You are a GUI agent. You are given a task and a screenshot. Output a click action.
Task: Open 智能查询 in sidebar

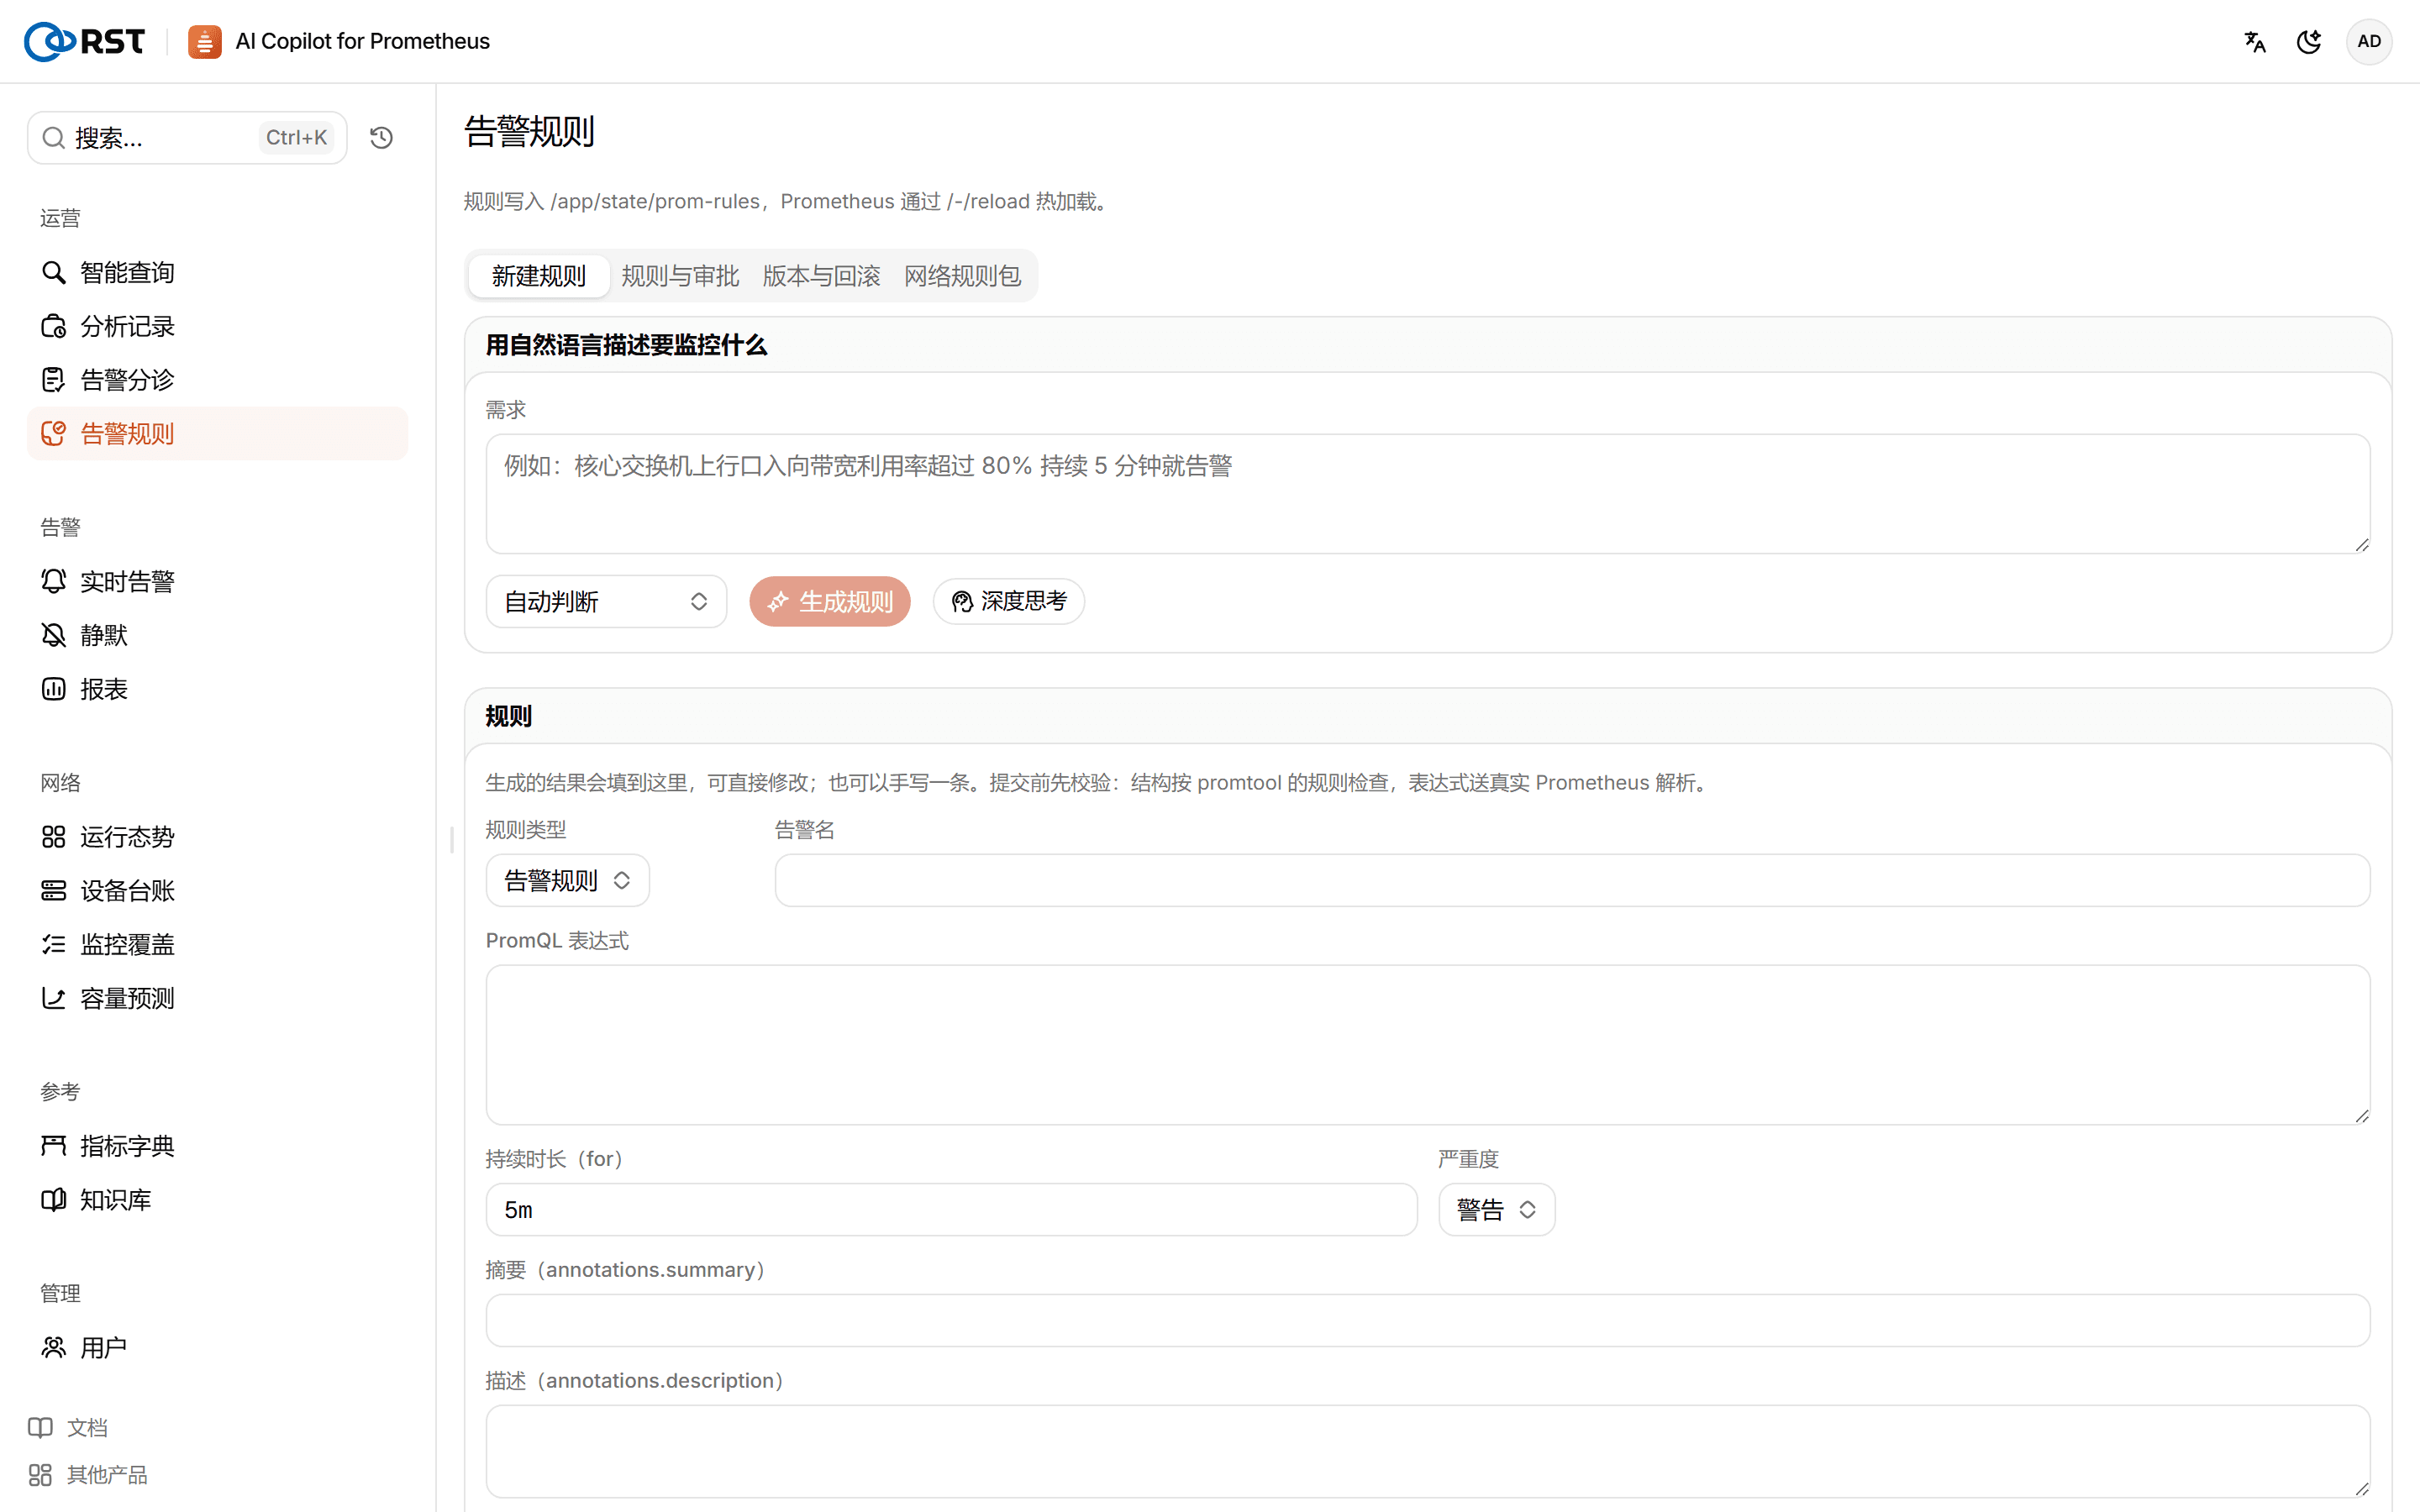(217, 272)
